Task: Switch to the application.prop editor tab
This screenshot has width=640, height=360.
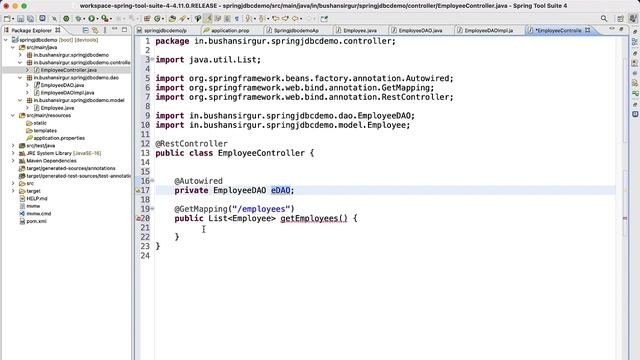Action: point(230,31)
